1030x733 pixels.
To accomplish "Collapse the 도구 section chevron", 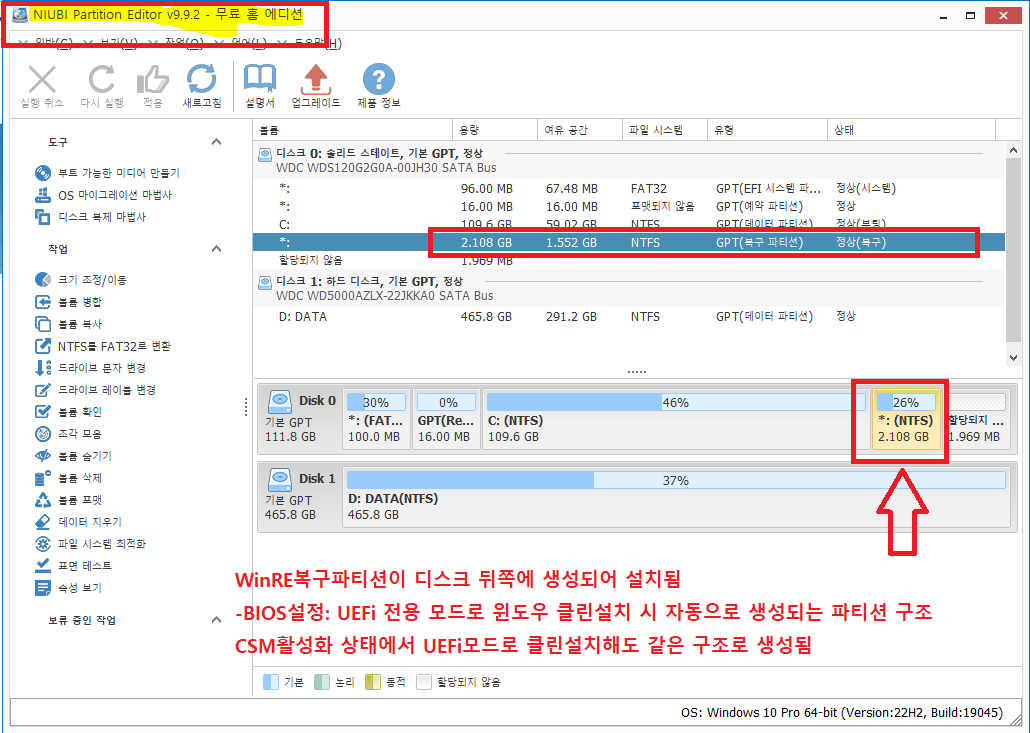I will pyautogui.click(x=216, y=142).
